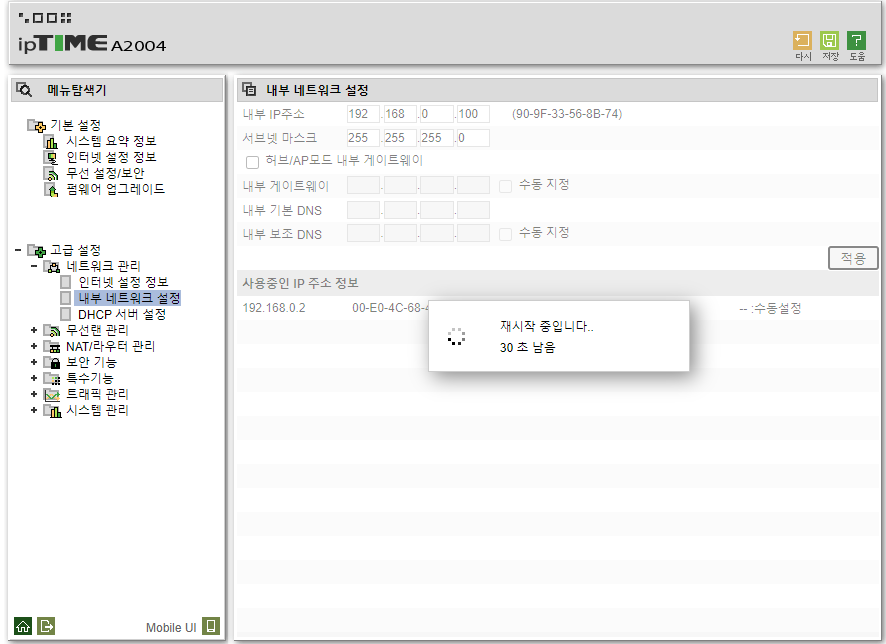Viewport: 886px width, 644px height.
Task: Click the ipTIME A2004 logo
Action: point(92,43)
